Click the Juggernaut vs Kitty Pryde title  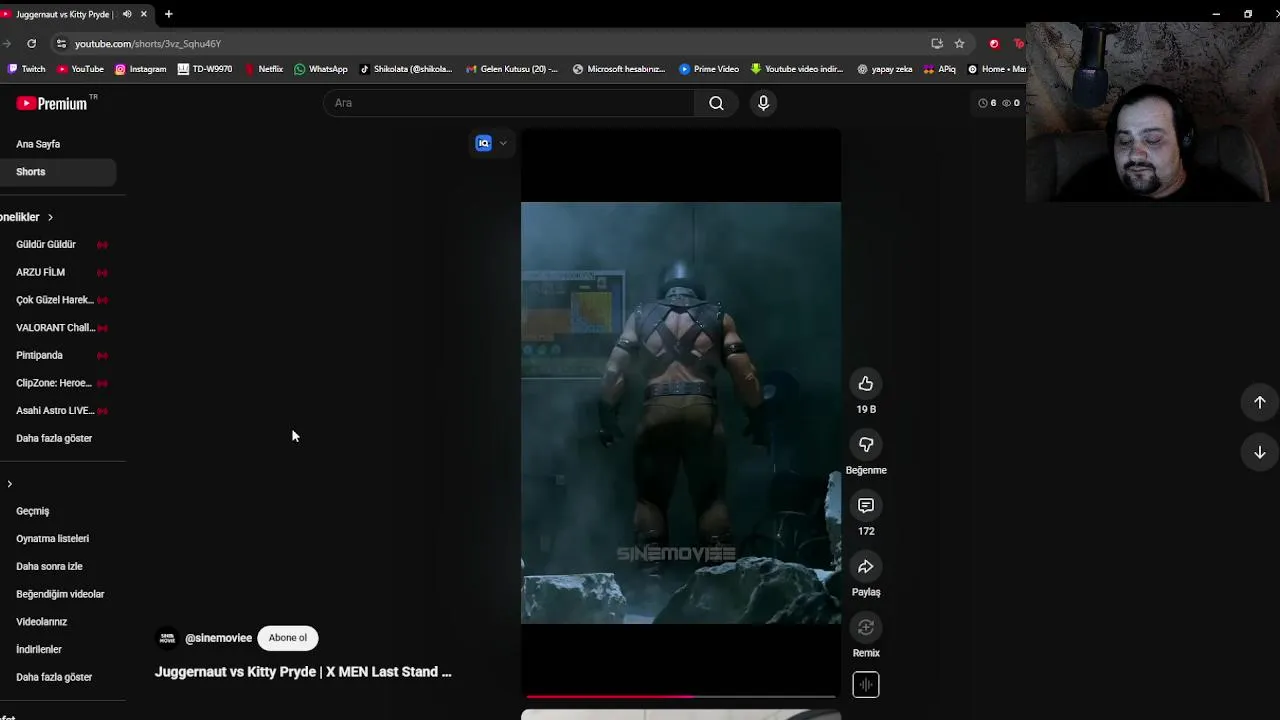click(303, 672)
